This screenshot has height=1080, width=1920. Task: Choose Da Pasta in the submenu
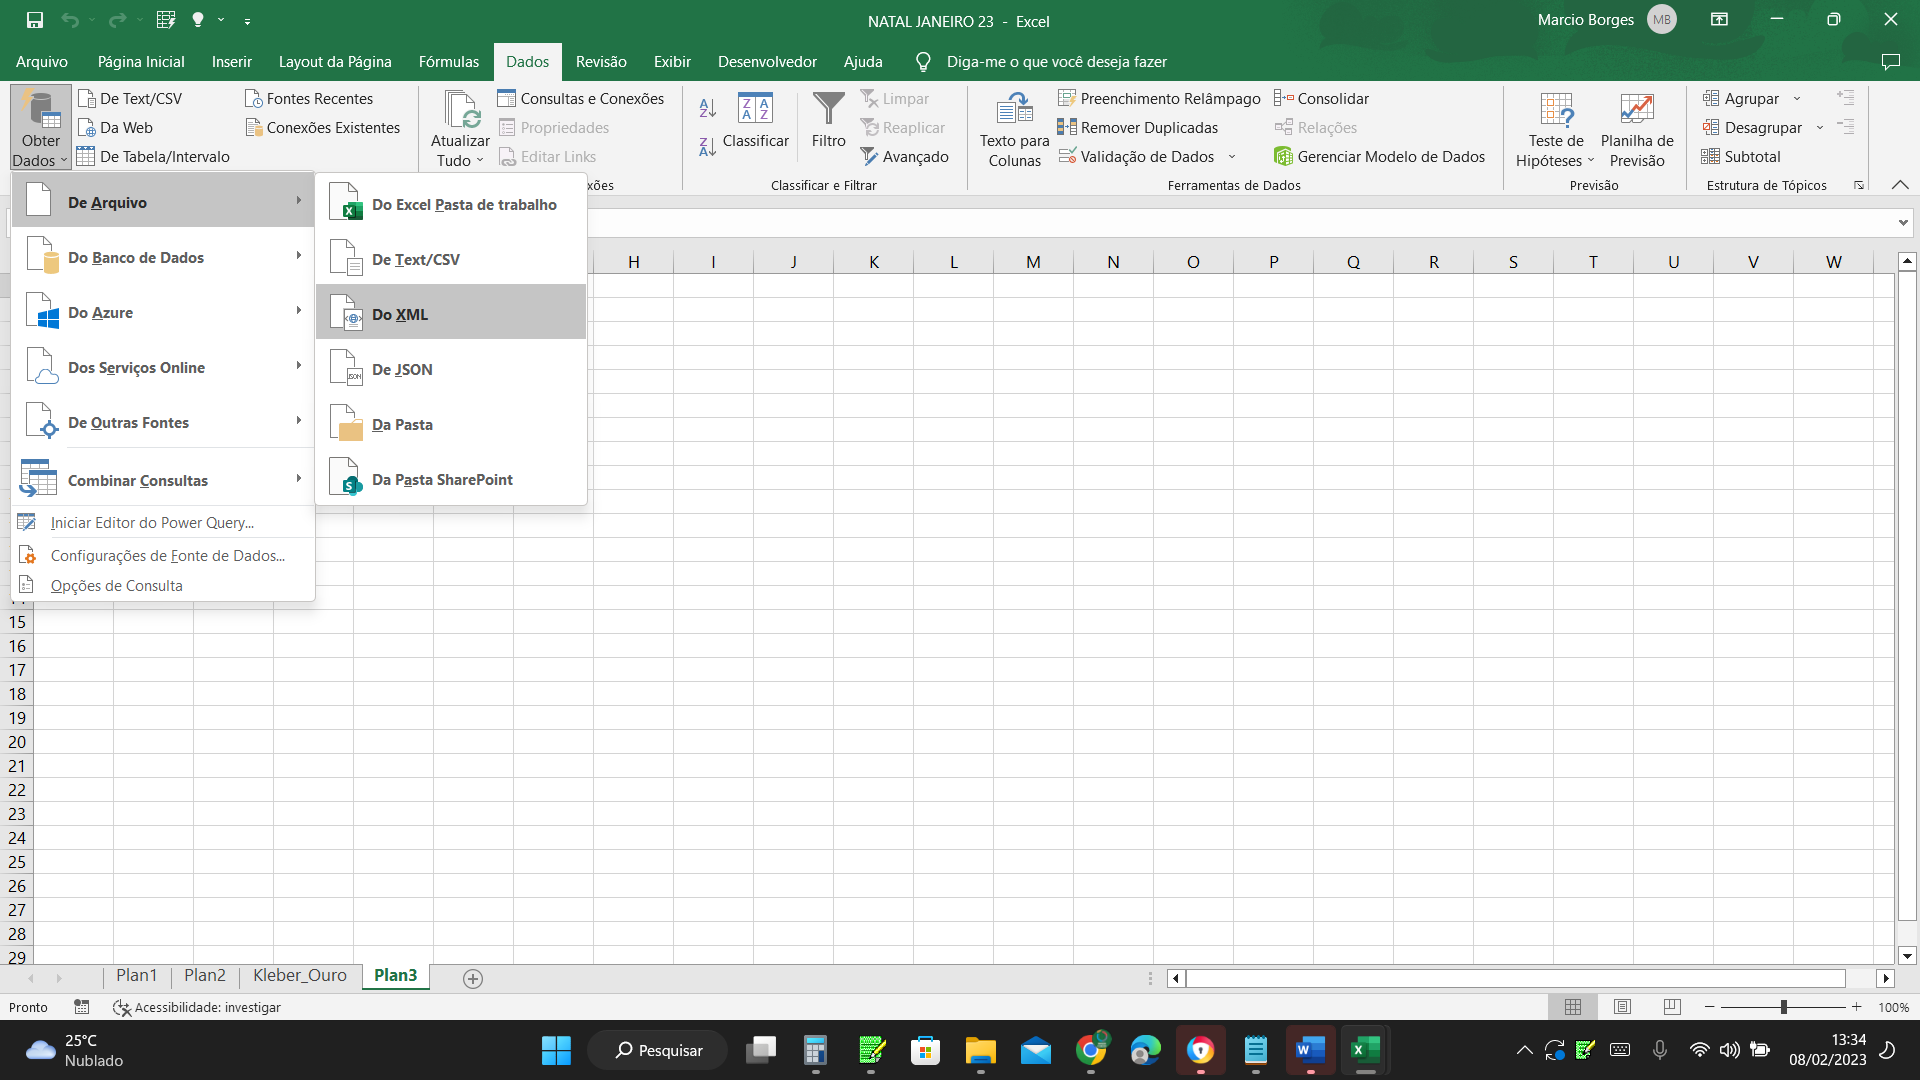pos(451,424)
